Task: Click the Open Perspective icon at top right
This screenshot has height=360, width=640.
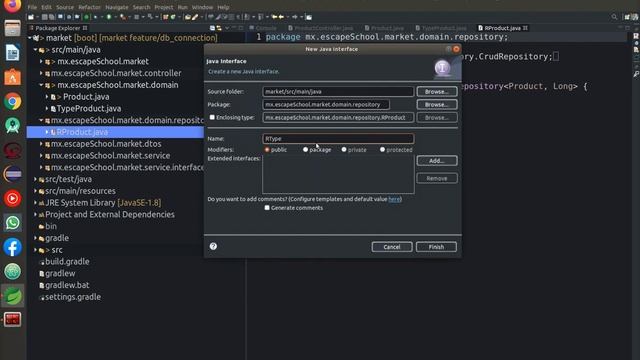Action: click(x=627, y=17)
